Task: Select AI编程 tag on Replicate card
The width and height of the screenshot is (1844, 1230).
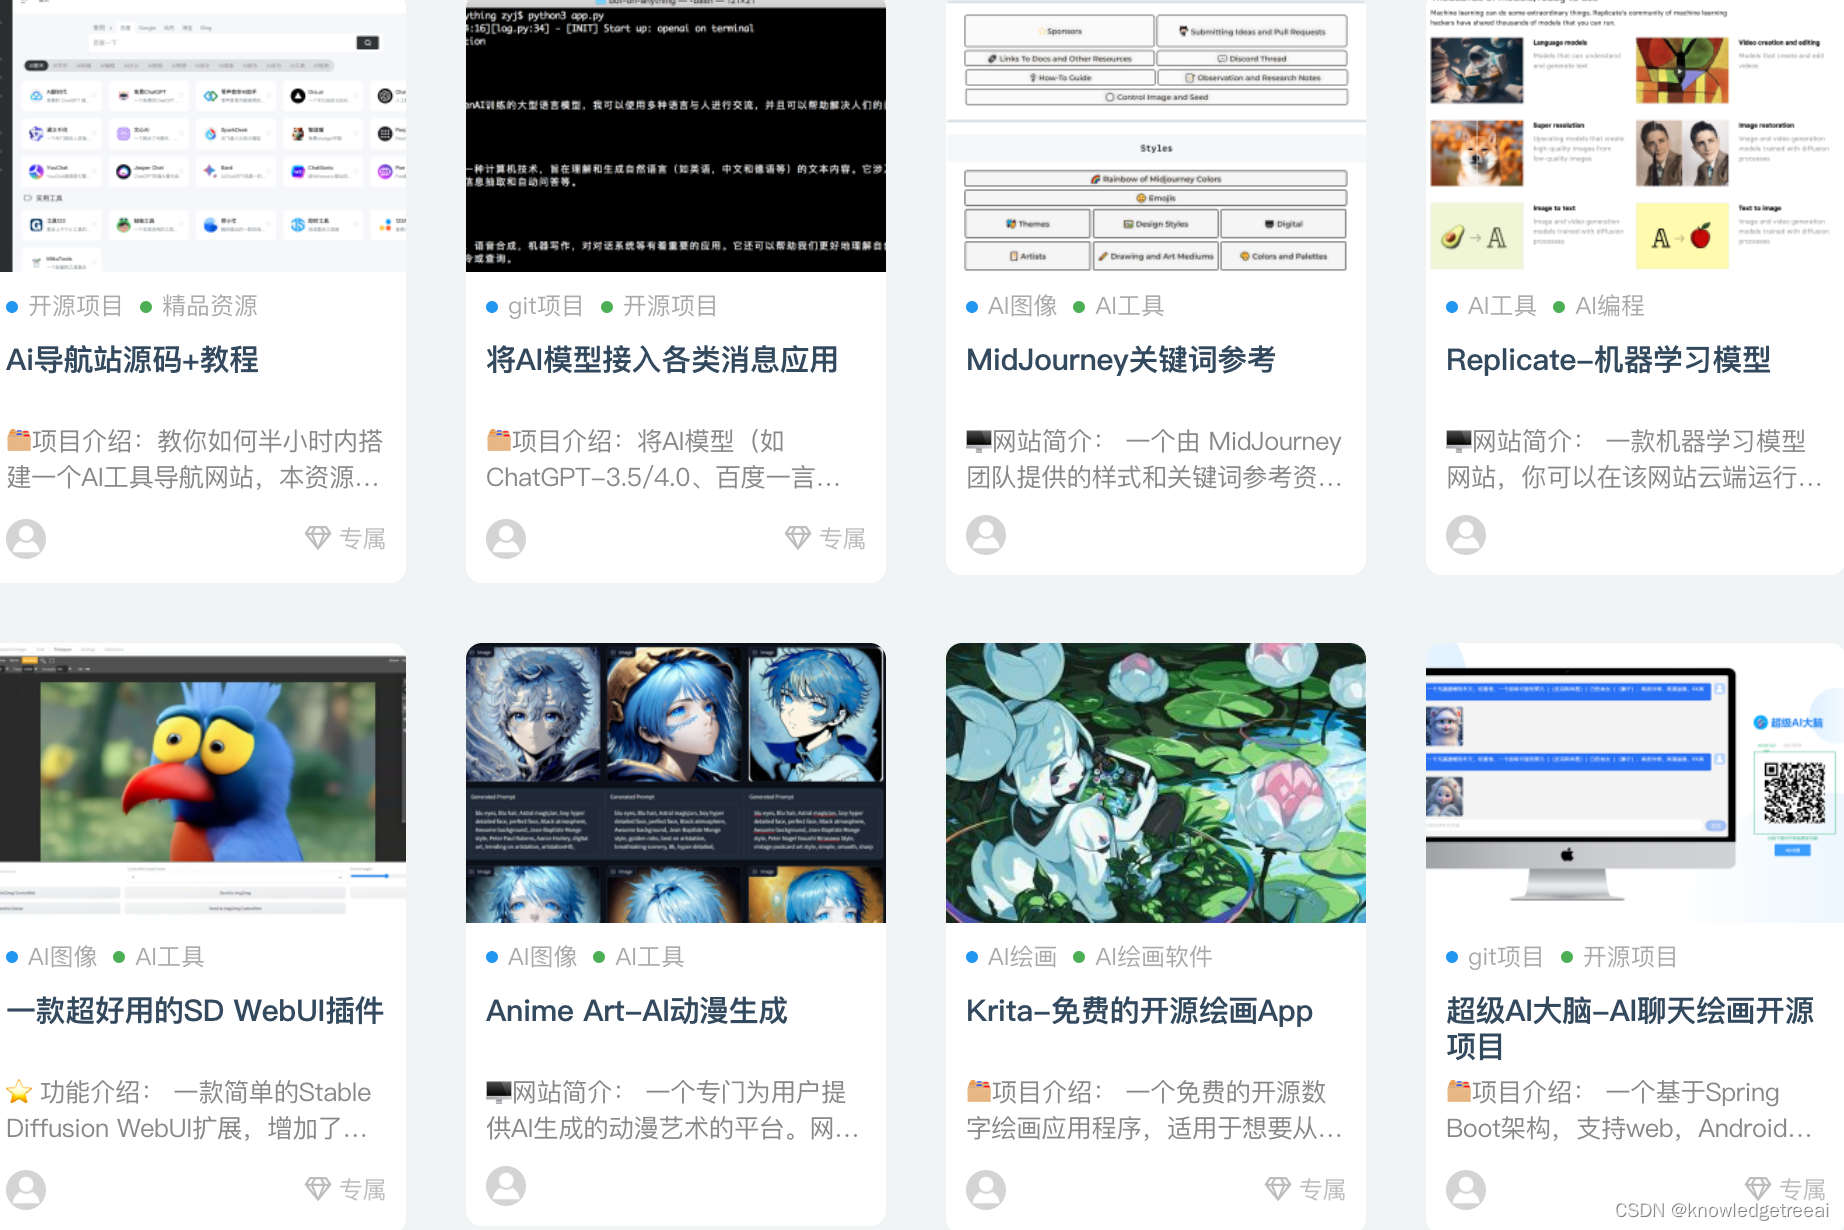Action: (x=1599, y=306)
